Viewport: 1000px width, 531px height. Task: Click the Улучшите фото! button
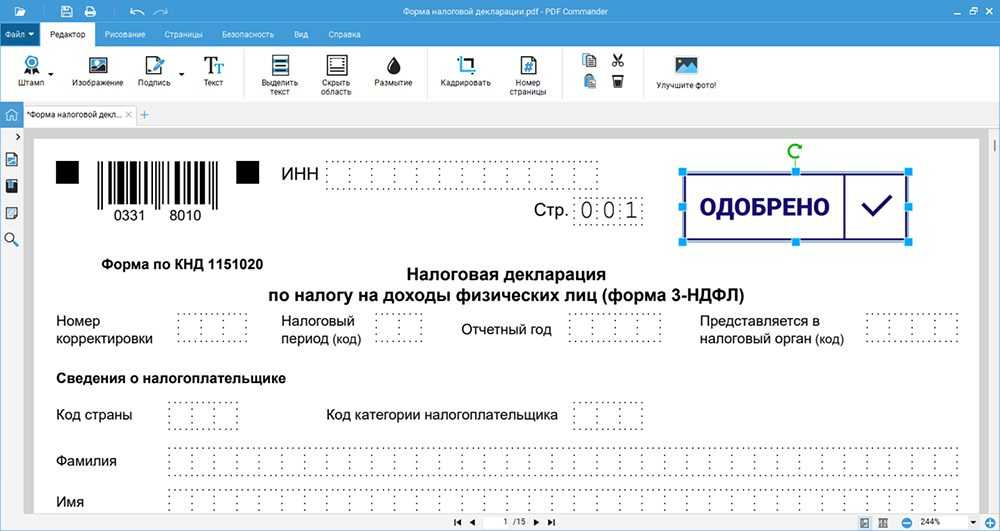pos(686,72)
